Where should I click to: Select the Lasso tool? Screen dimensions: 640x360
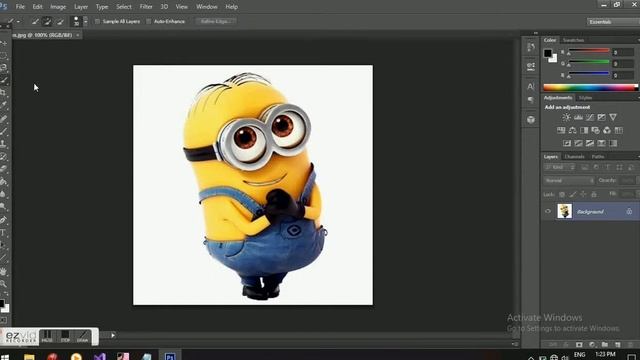tap(4, 67)
